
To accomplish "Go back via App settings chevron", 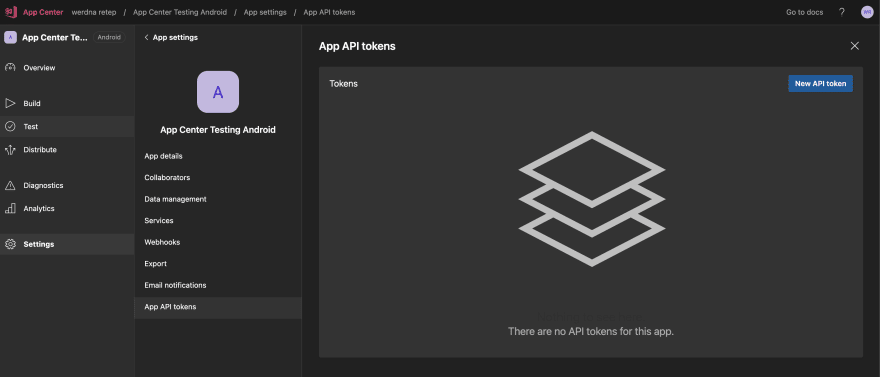I will (x=146, y=38).
